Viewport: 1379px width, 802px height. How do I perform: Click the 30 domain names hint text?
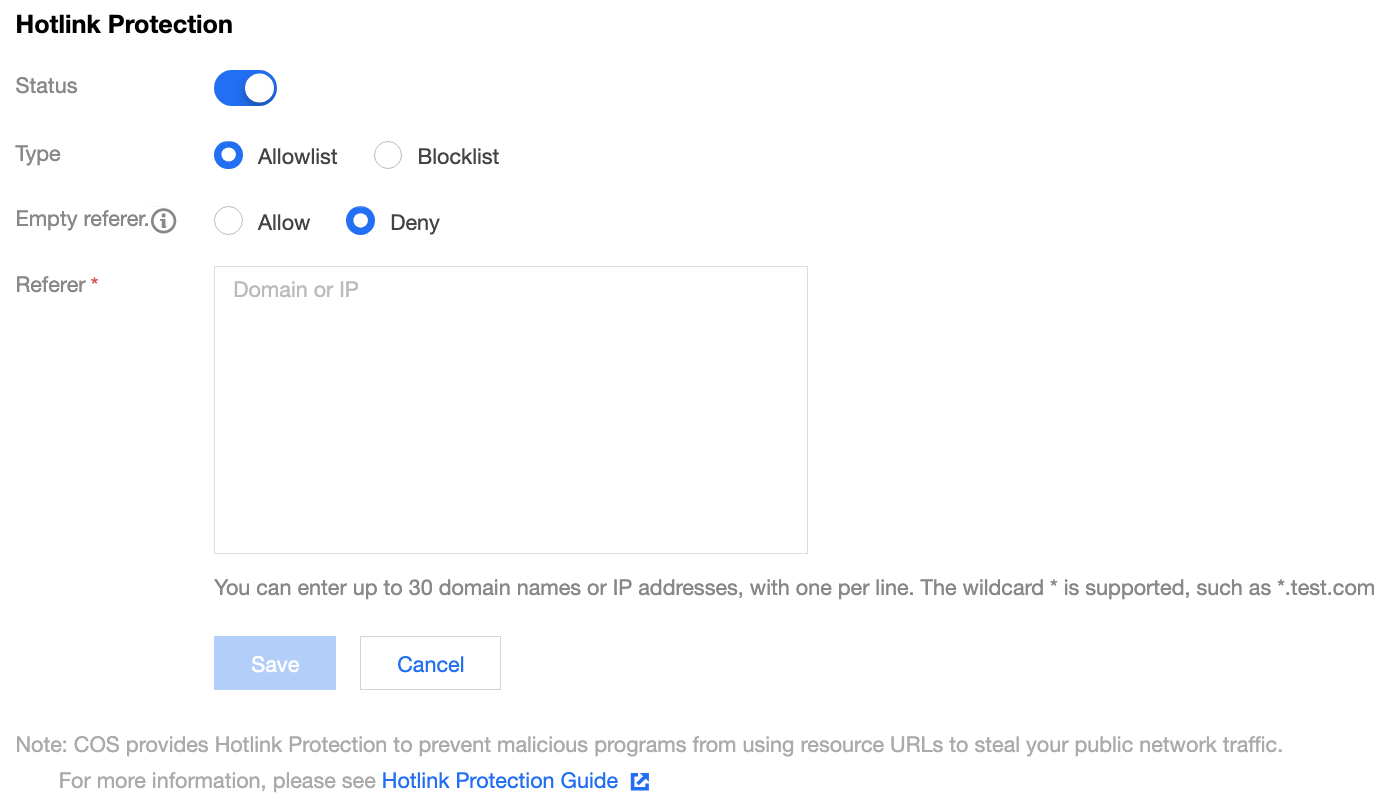click(x=794, y=588)
